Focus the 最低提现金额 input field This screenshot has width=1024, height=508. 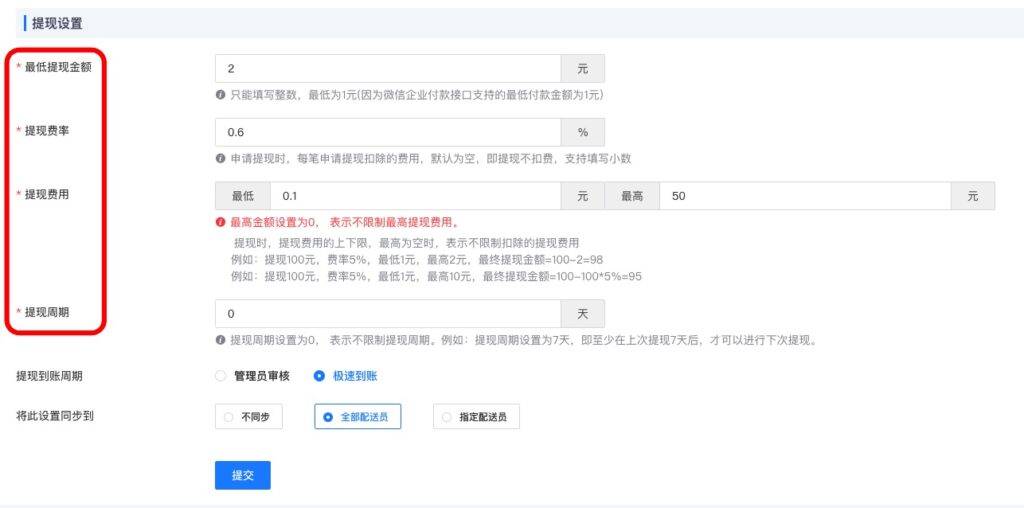pyautogui.click(x=388, y=68)
